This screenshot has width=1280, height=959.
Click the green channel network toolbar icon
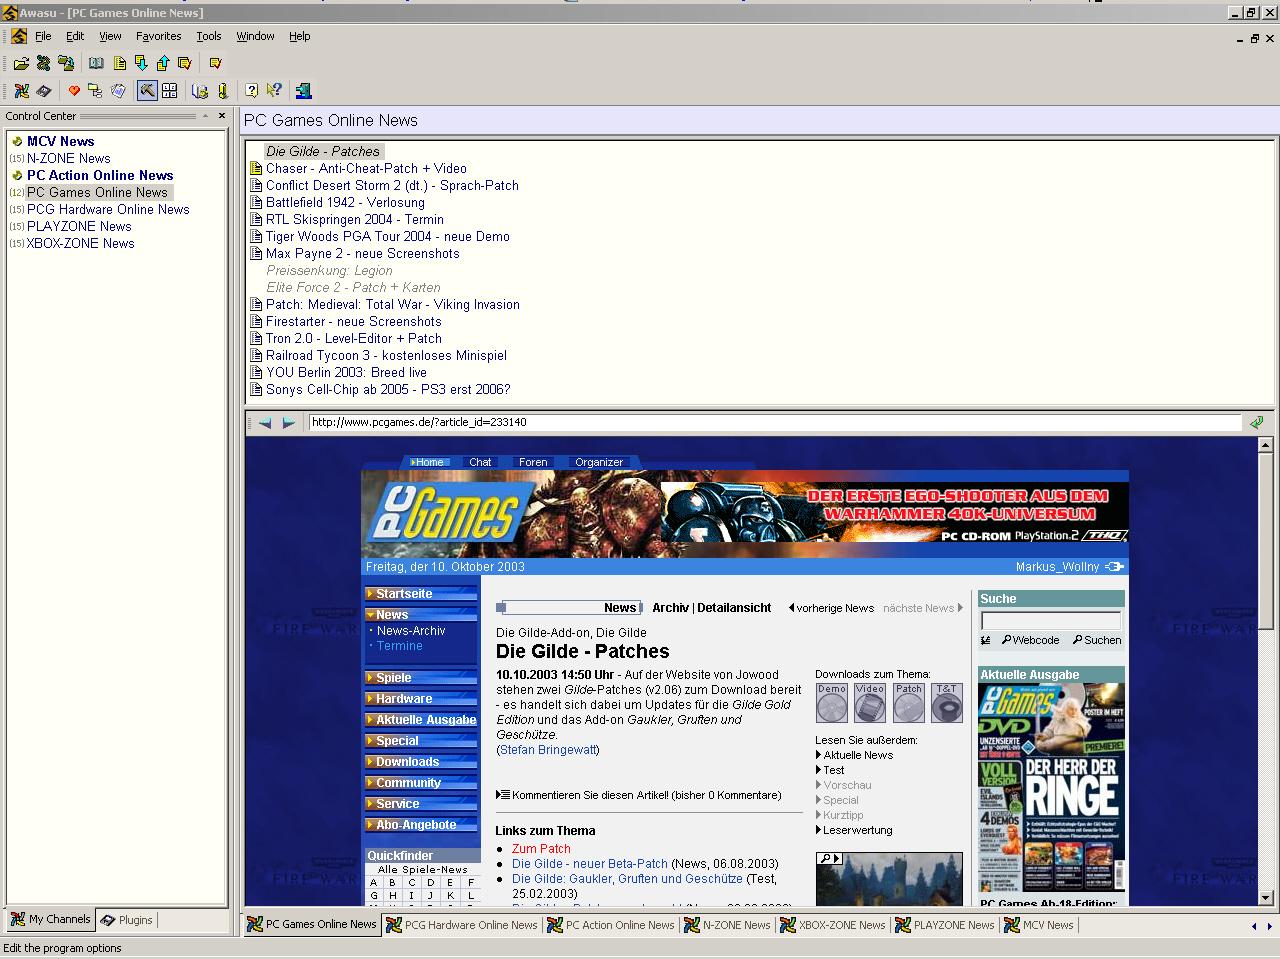click(43, 63)
